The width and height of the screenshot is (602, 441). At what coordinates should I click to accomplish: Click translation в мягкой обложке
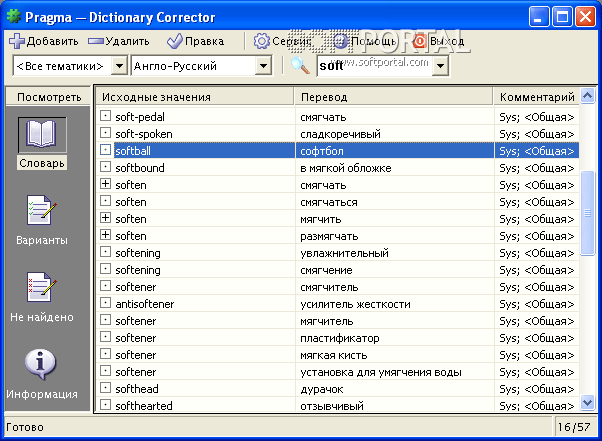[346, 168]
